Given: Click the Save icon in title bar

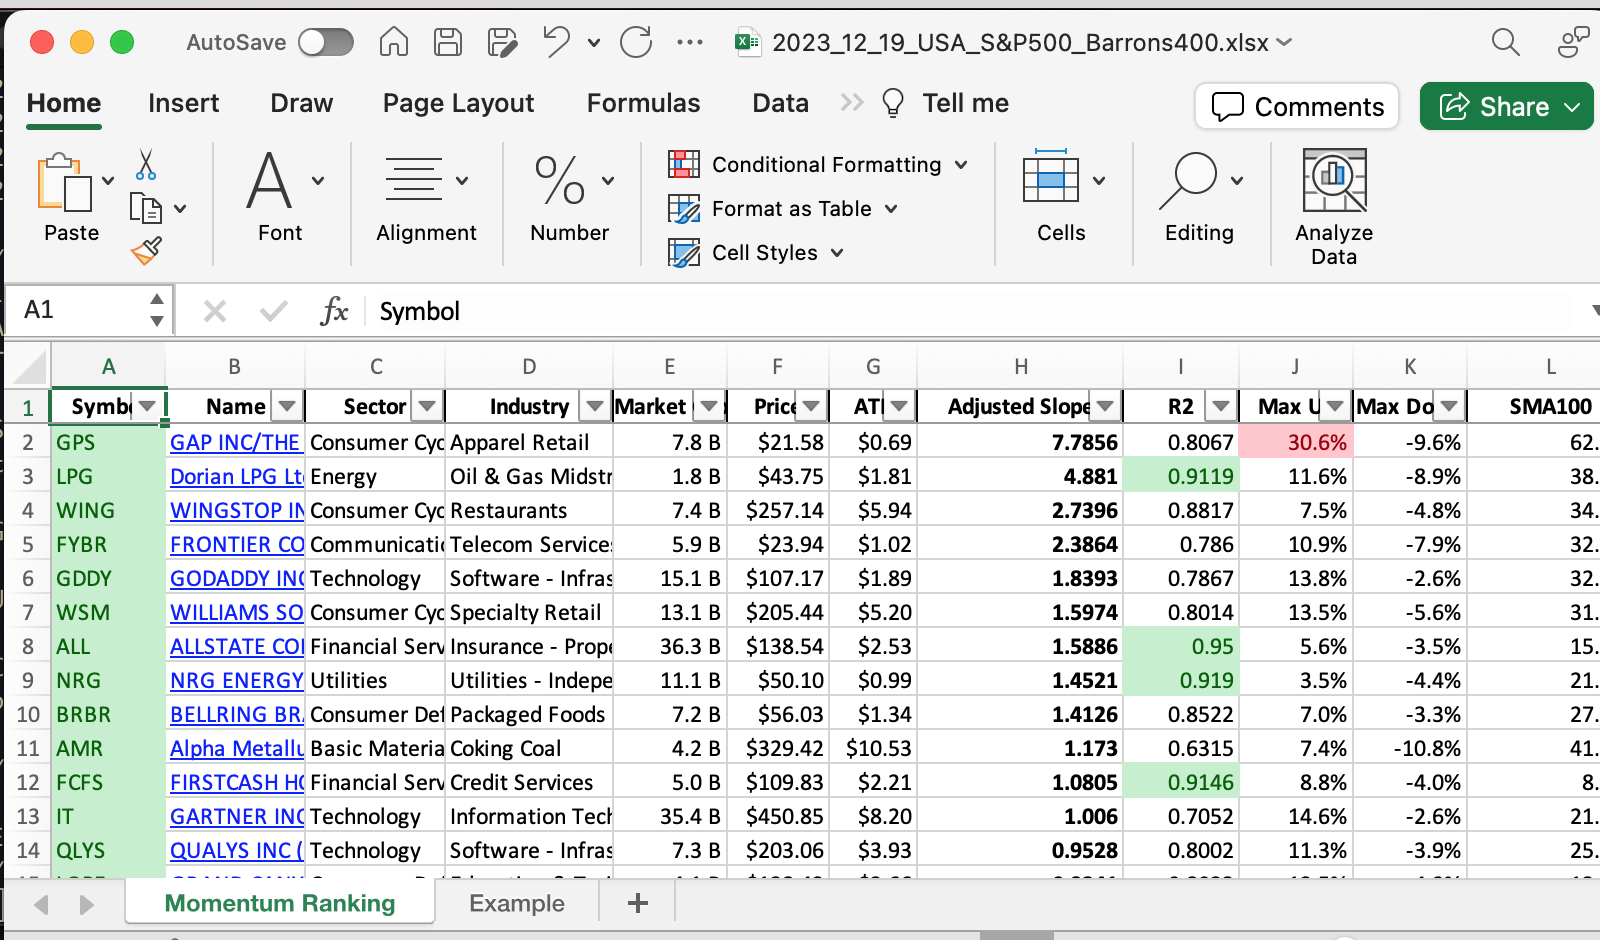Looking at the screenshot, I should click(447, 42).
